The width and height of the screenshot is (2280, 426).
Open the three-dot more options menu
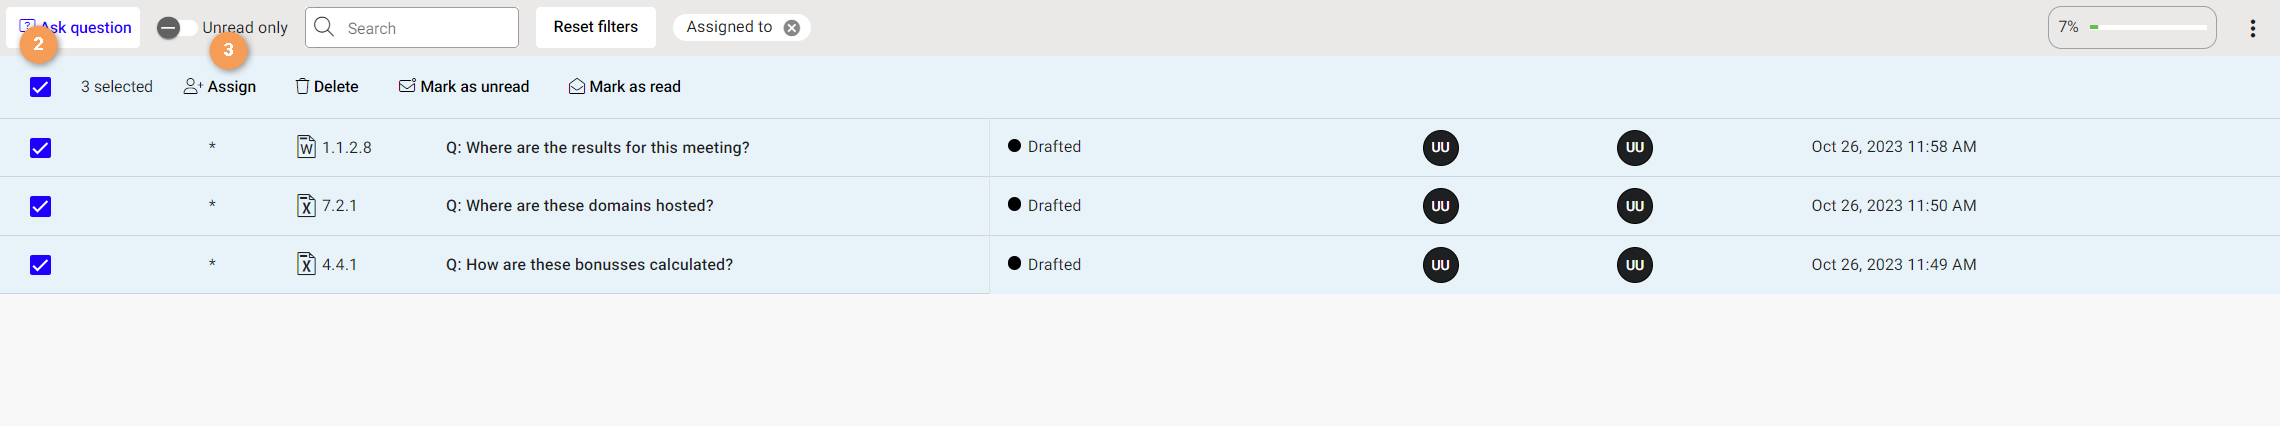click(x=2253, y=28)
